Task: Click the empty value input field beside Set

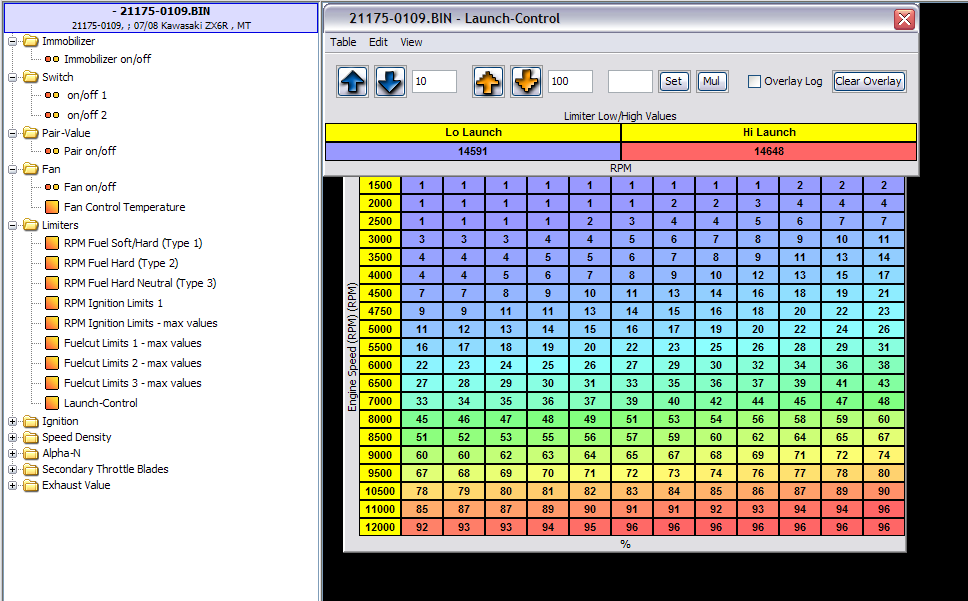Action: point(630,82)
